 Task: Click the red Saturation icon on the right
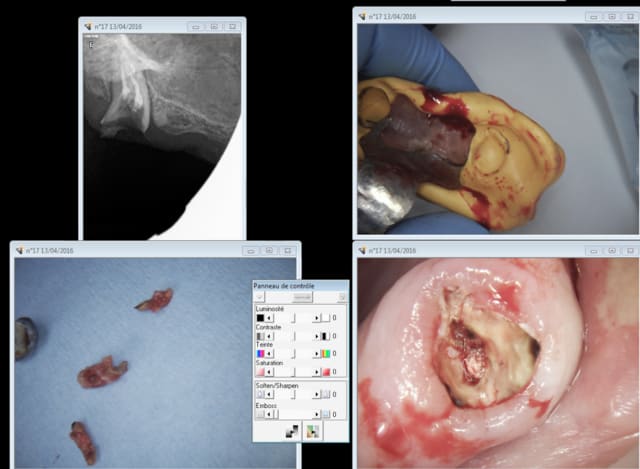[x=326, y=372]
